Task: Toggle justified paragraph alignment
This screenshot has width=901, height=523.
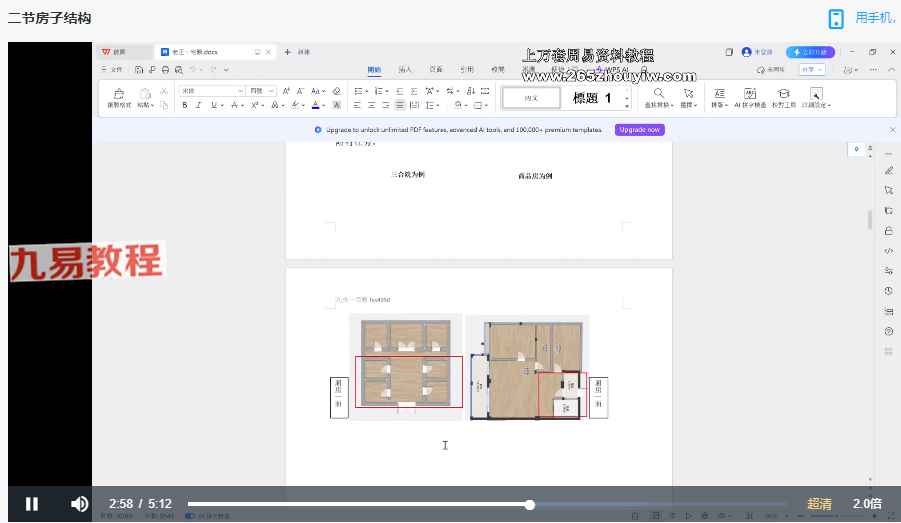Action: tap(400, 105)
